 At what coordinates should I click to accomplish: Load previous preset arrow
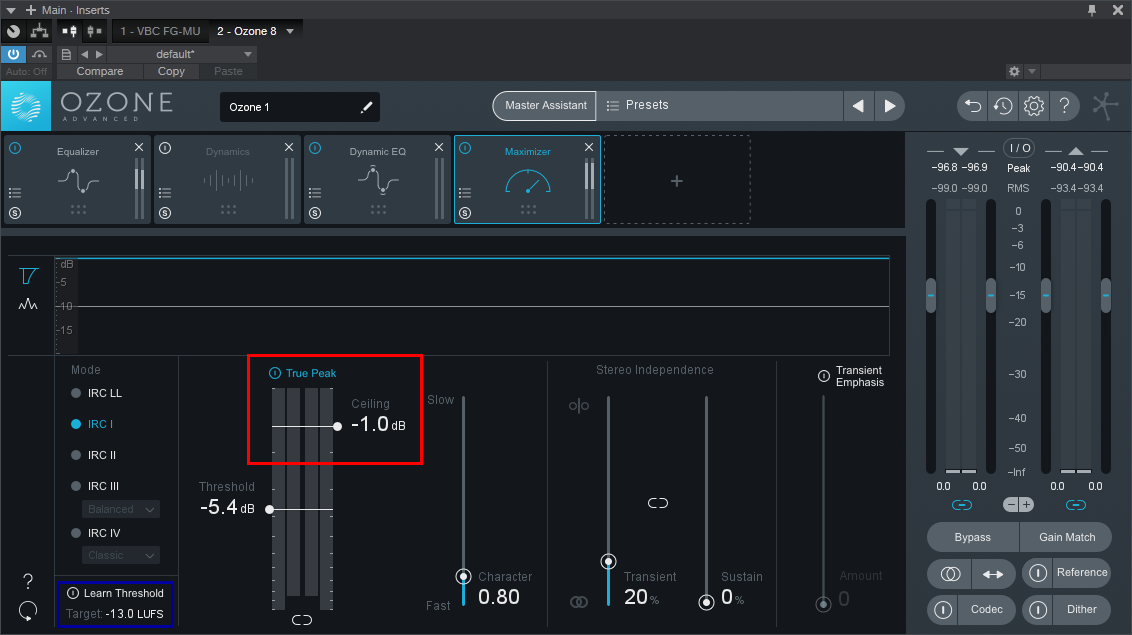pos(858,106)
